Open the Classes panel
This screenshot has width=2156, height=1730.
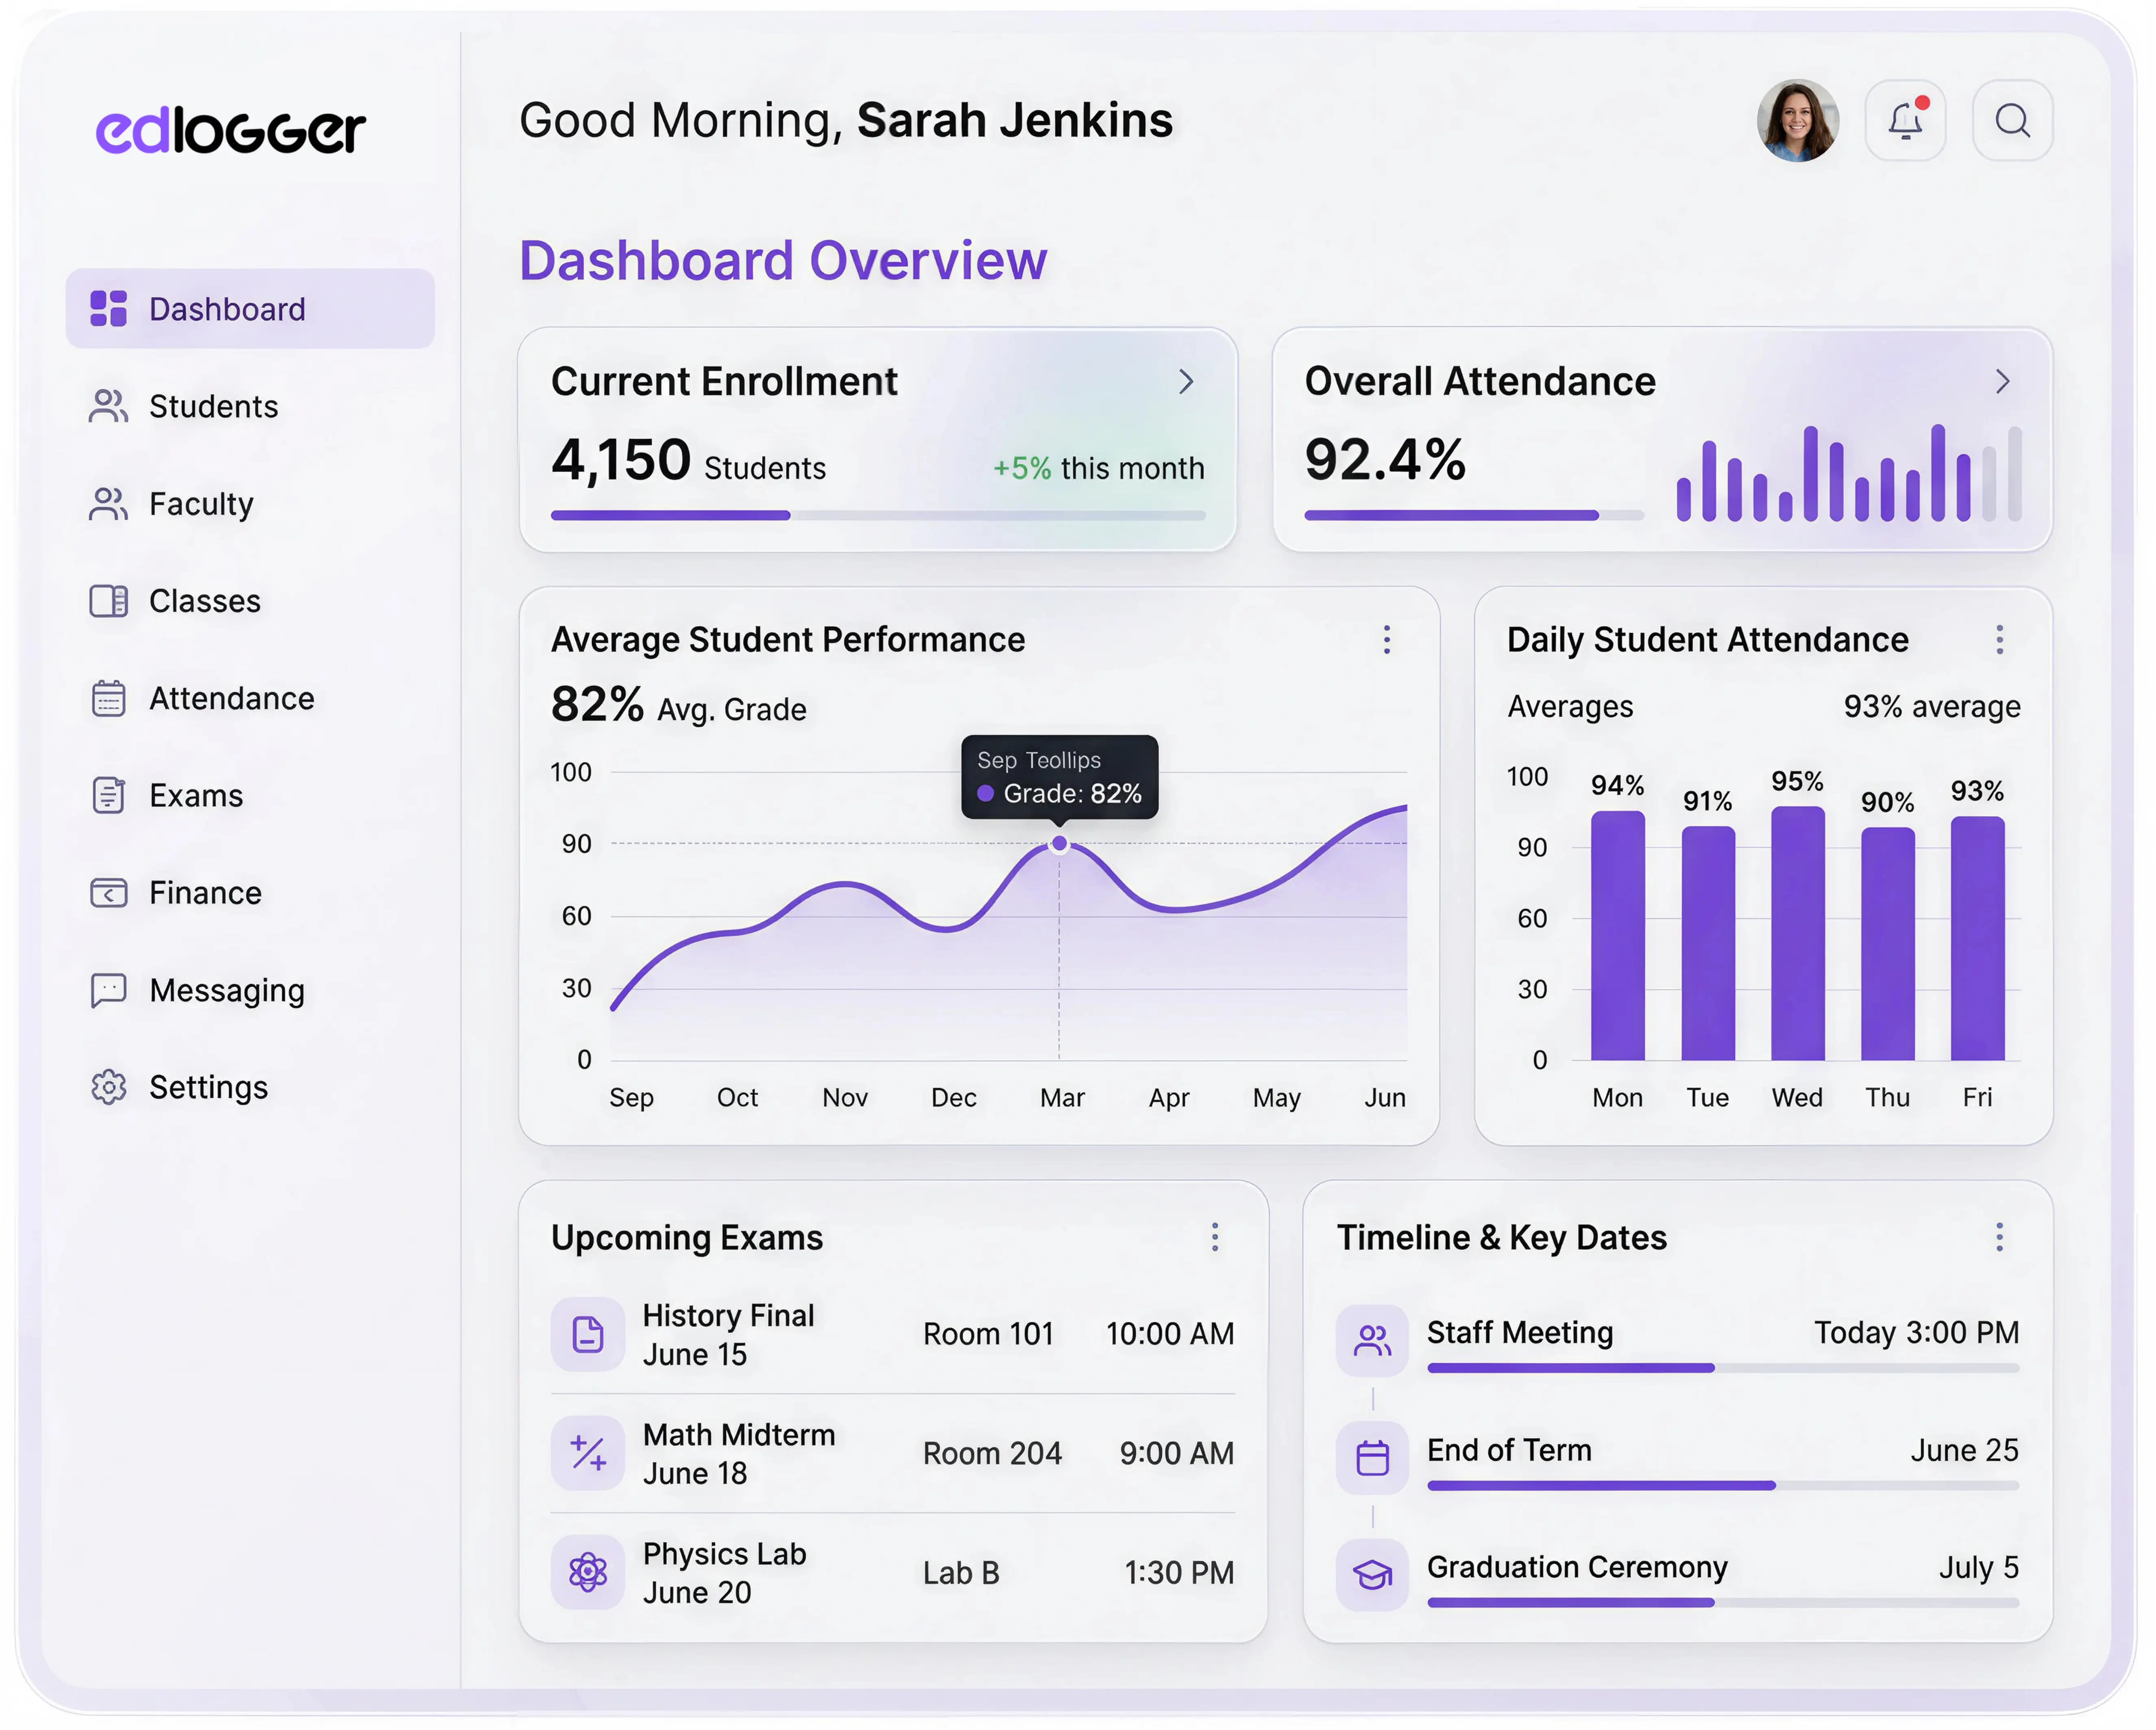(x=204, y=601)
